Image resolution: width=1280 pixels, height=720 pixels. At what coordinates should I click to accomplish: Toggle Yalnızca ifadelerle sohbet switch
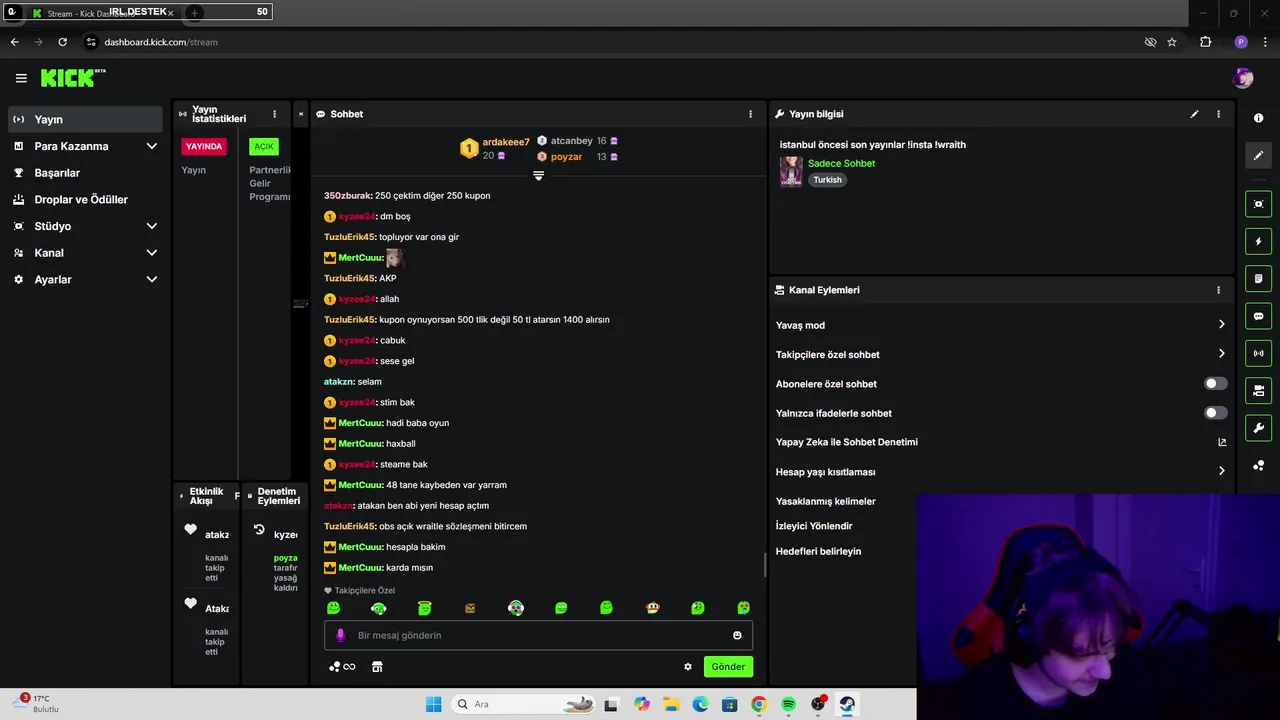(x=1215, y=413)
